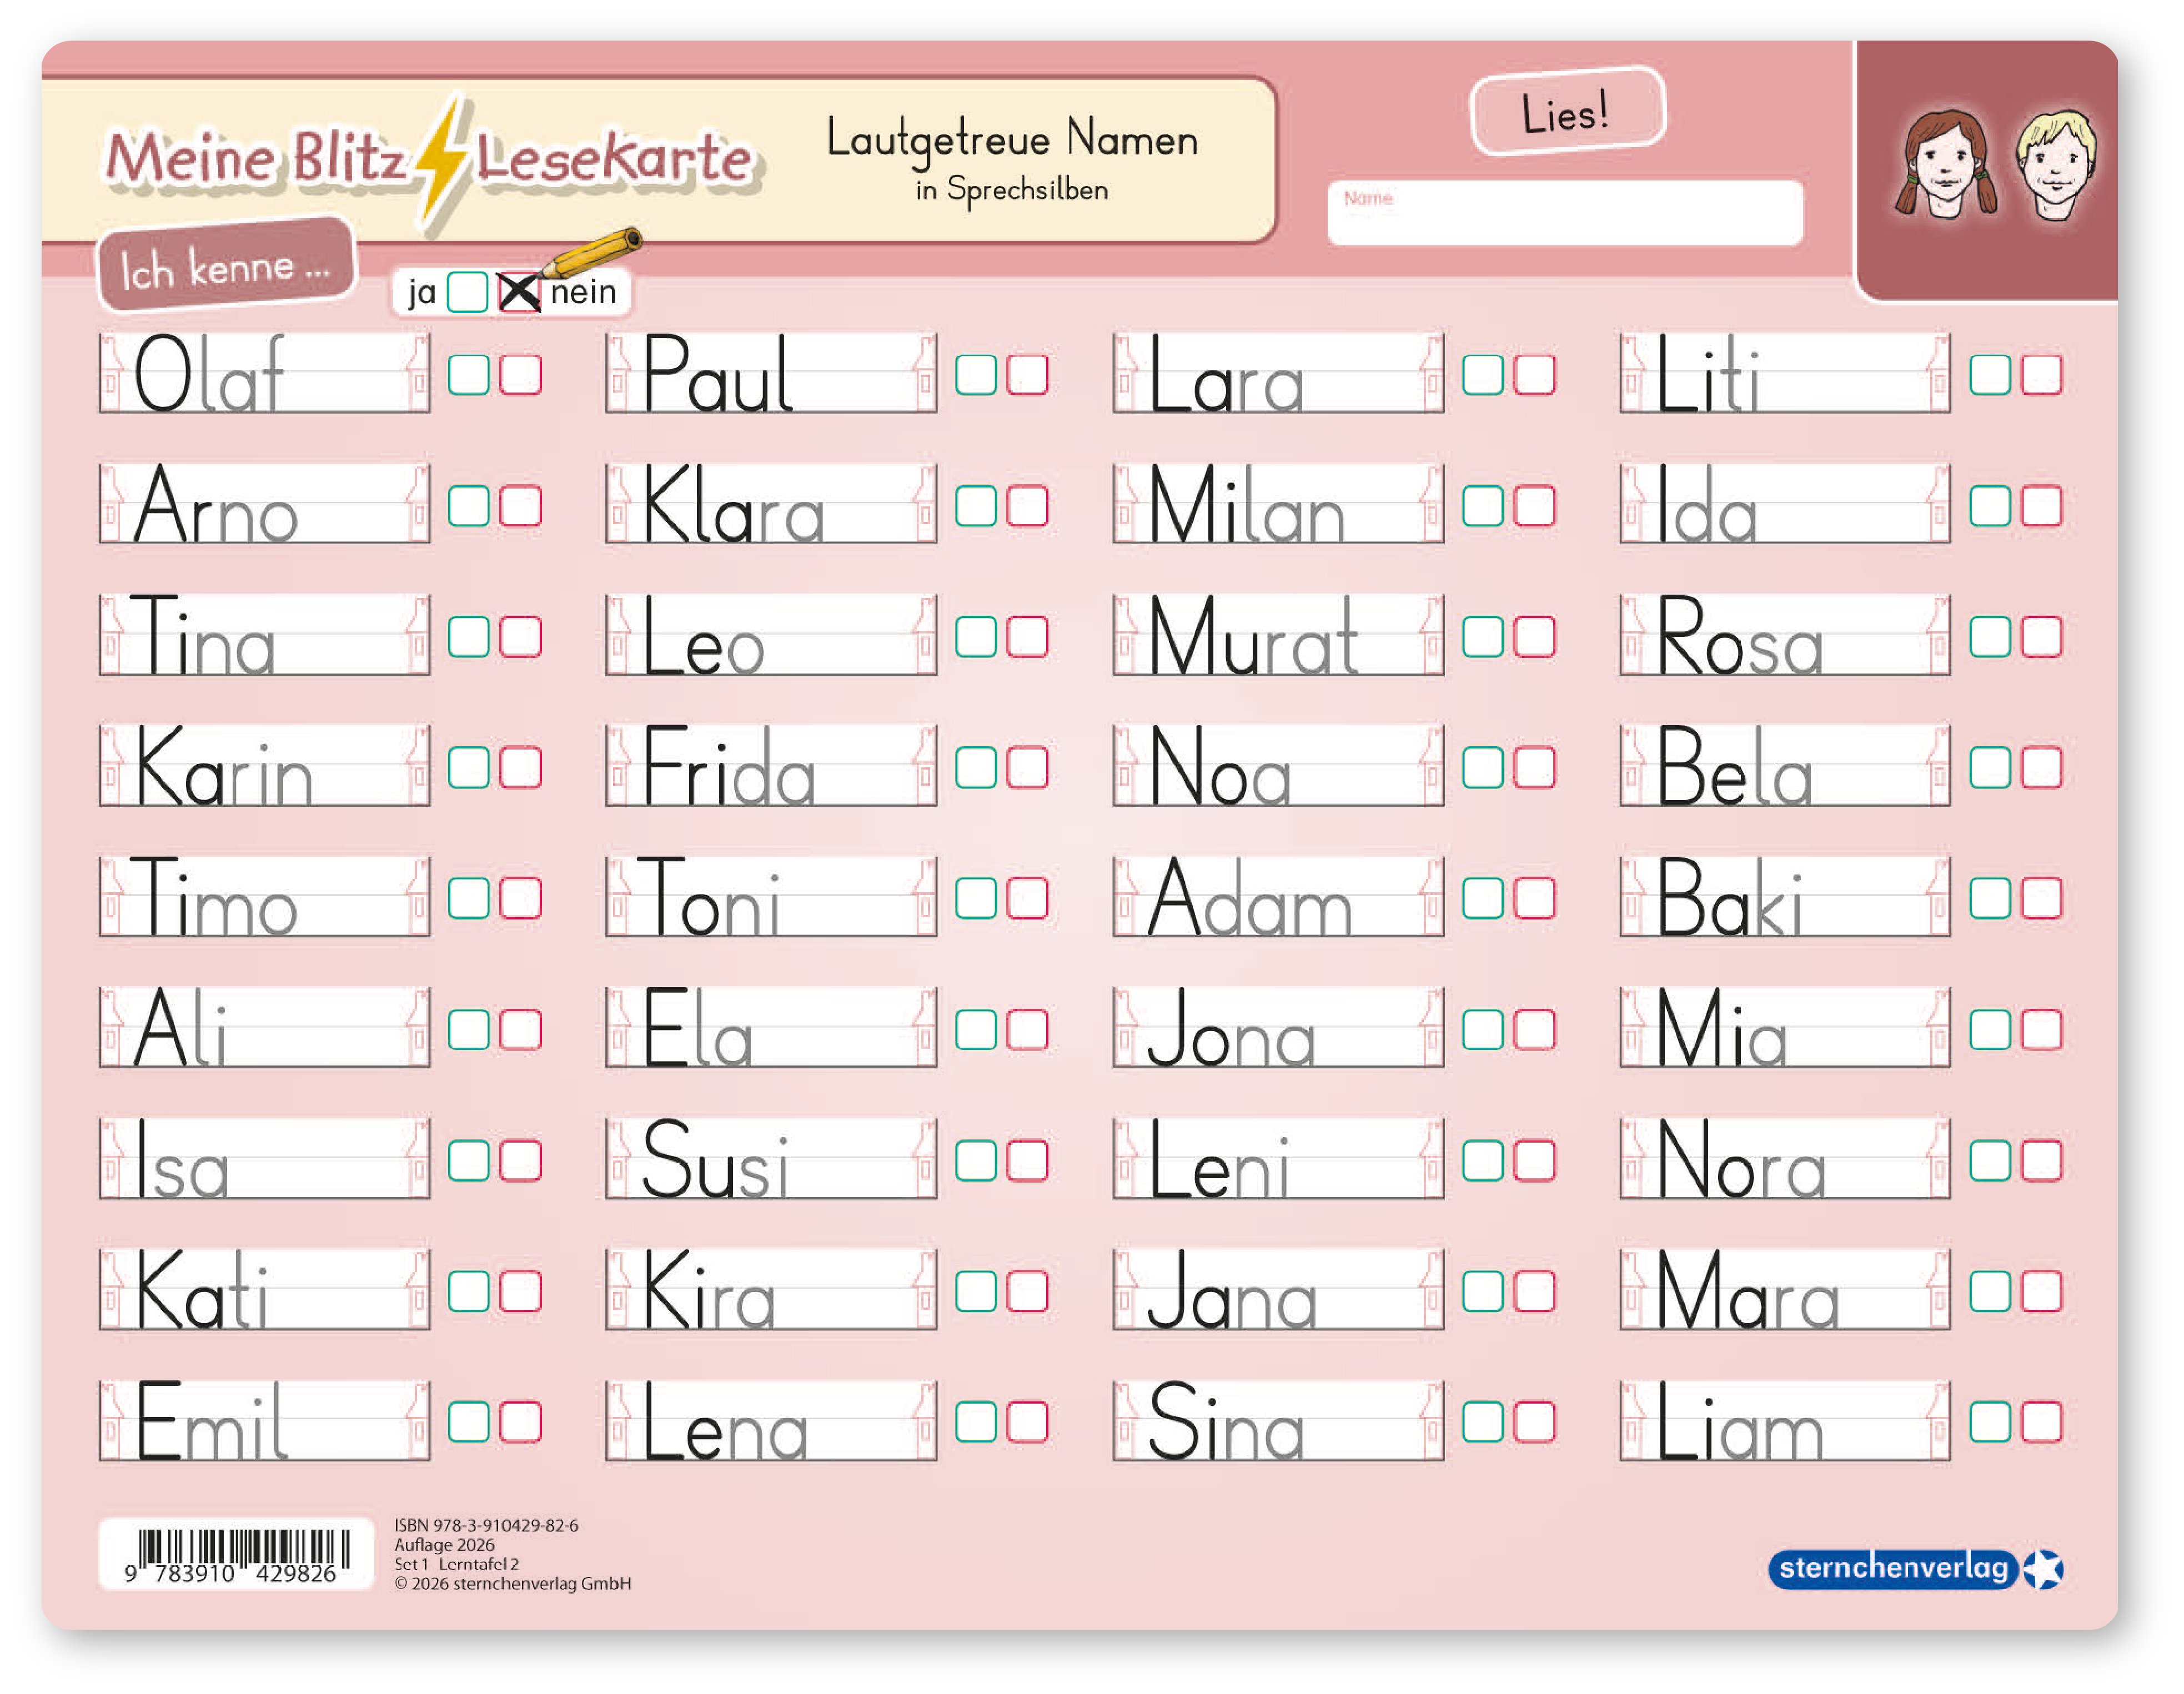The width and height of the screenshot is (2184, 1694).
Task: Tick the red nein box beside Murat
Action: click(x=1534, y=636)
